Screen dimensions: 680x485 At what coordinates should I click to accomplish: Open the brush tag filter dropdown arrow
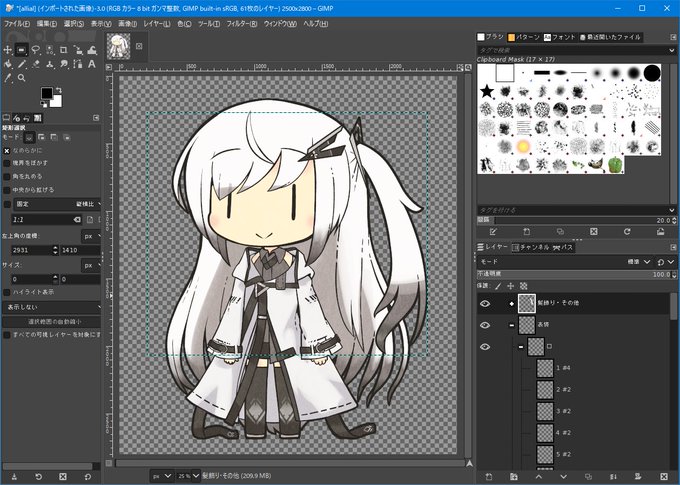672,50
